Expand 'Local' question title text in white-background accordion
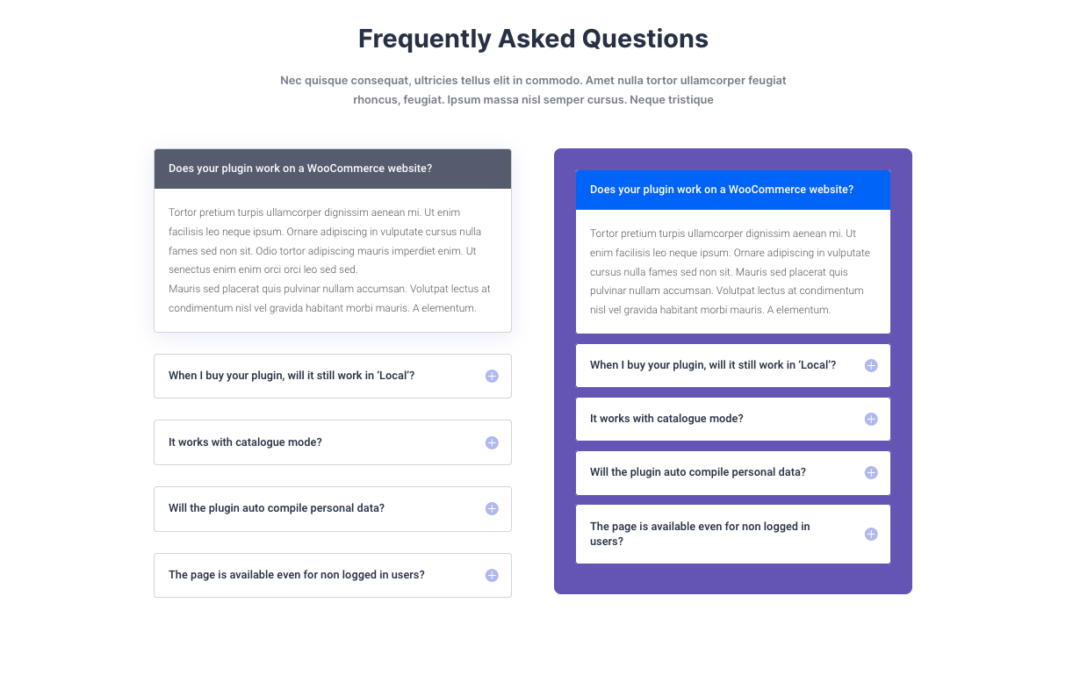 coord(291,376)
